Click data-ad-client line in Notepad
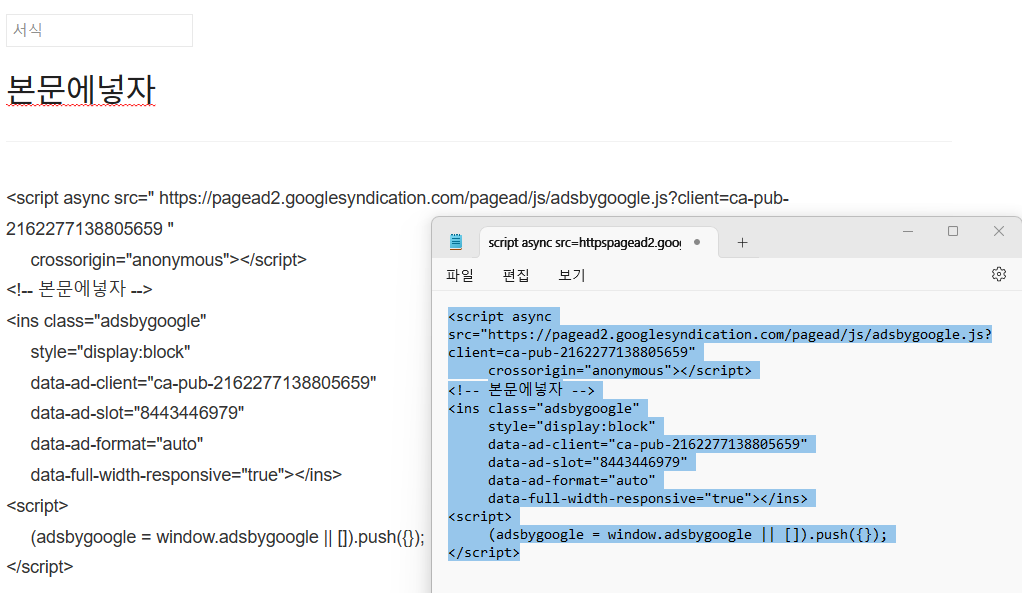Viewport: 1022px width, 593px height. (x=647, y=444)
